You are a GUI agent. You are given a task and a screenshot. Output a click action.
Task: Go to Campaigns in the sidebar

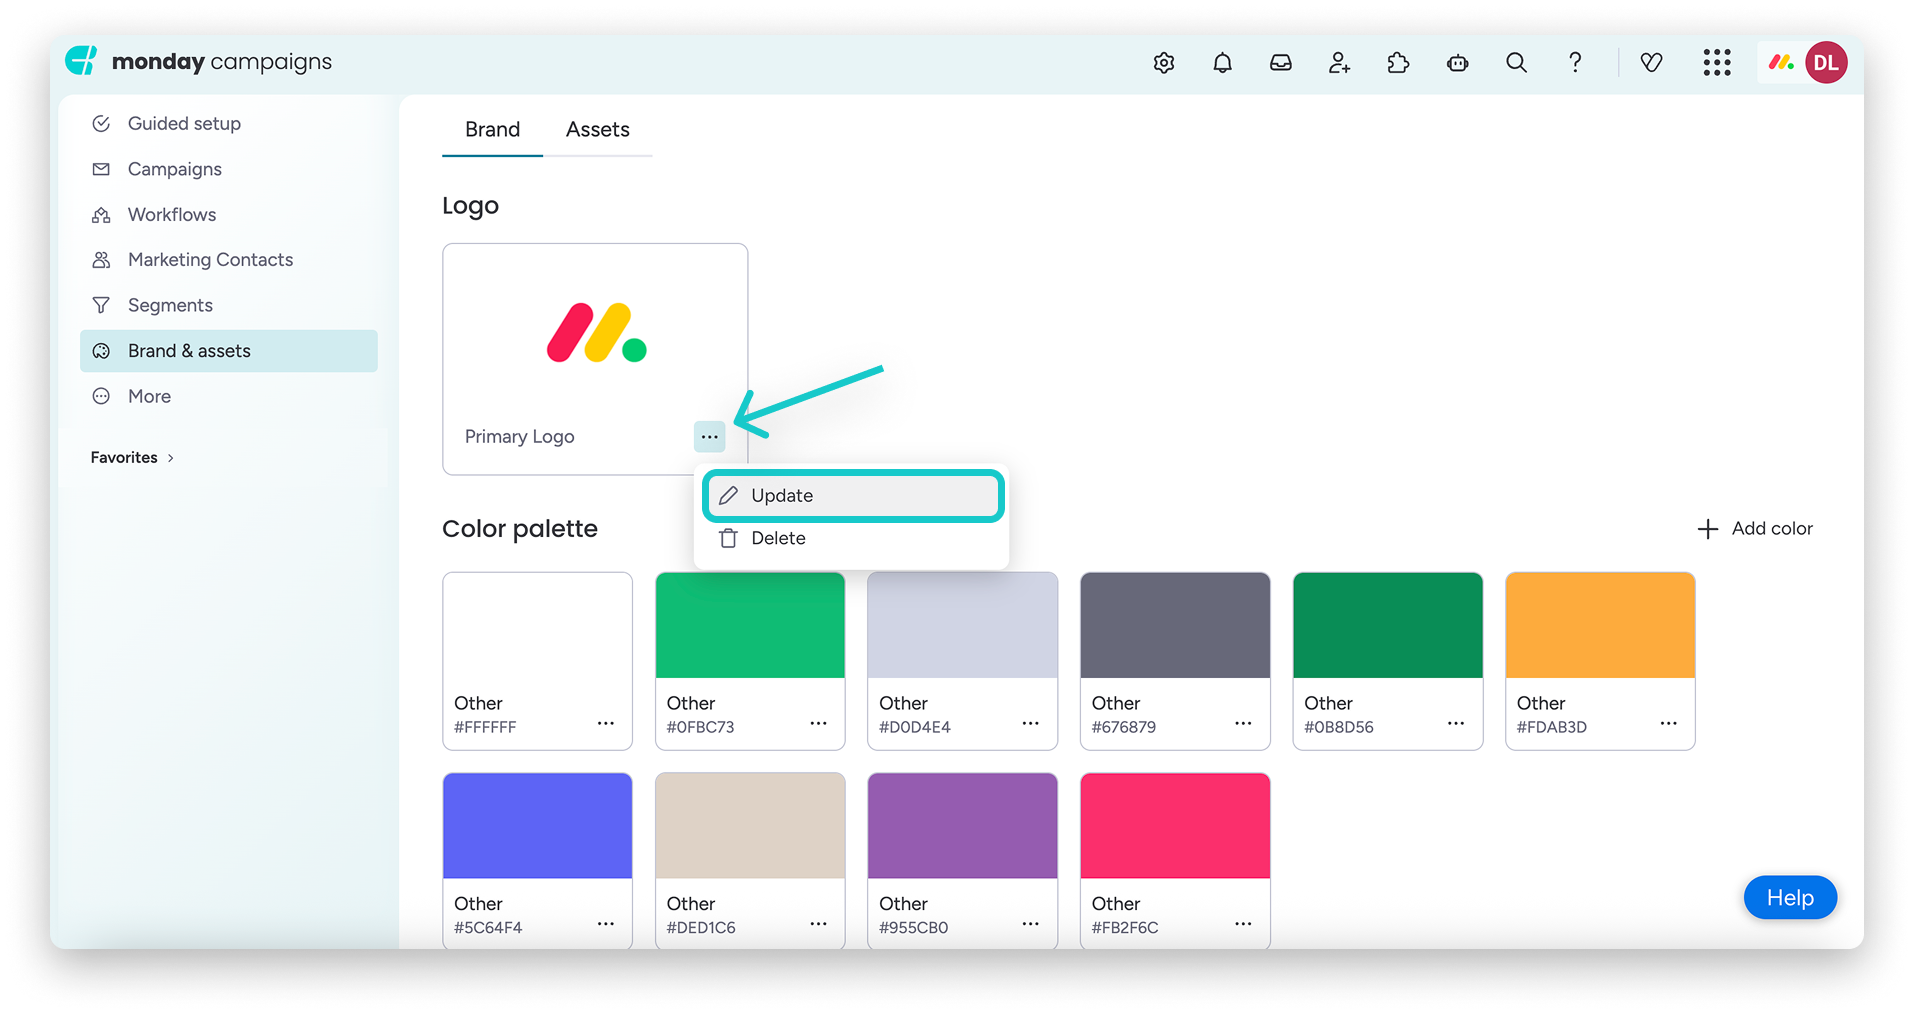tap(229, 169)
